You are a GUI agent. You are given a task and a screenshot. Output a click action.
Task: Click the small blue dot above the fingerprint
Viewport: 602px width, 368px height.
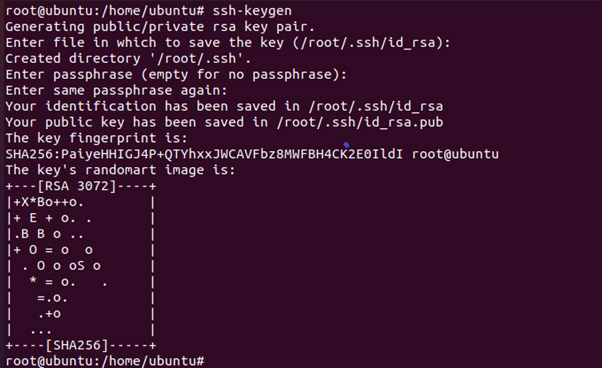pos(347,145)
